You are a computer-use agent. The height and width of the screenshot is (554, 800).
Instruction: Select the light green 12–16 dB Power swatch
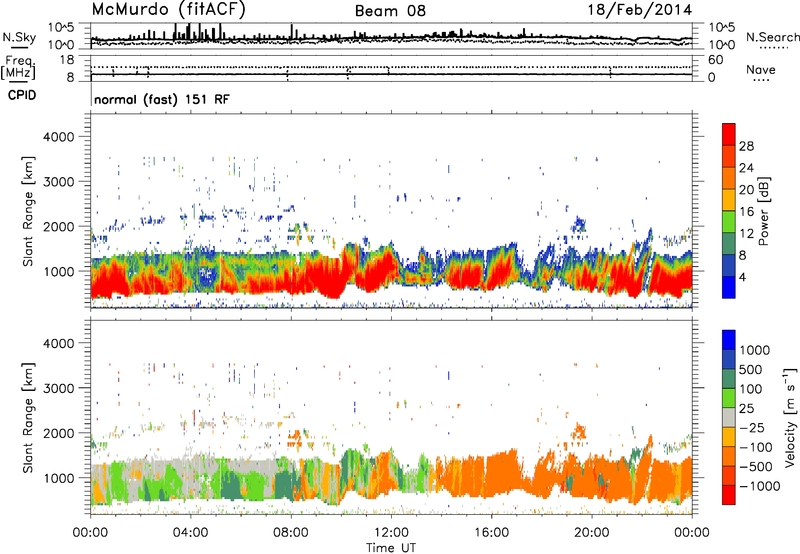coord(729,222)
